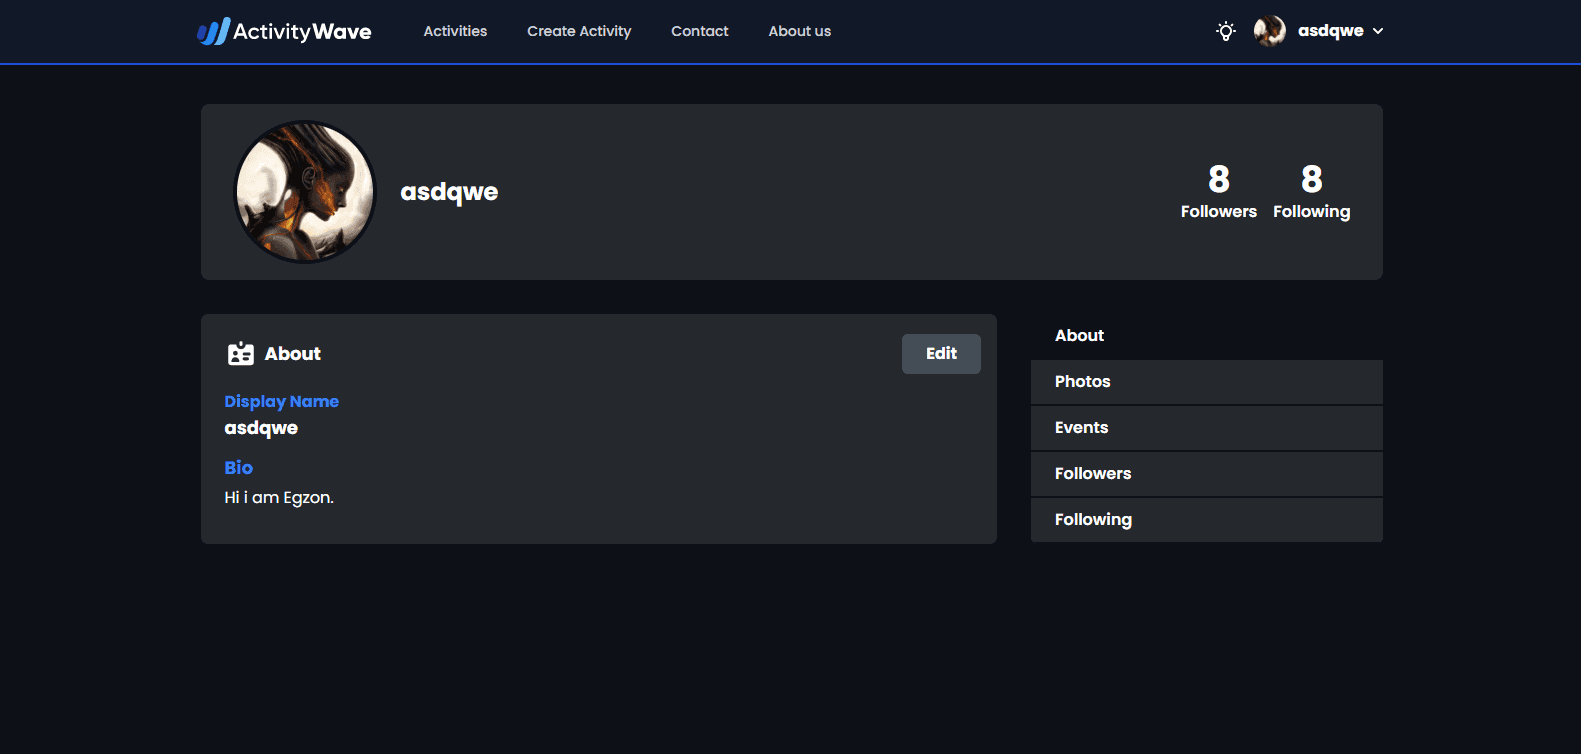Viewport: 1581px width, 754px height.
Task: Go to the Activities page
Action: [455, 31]
